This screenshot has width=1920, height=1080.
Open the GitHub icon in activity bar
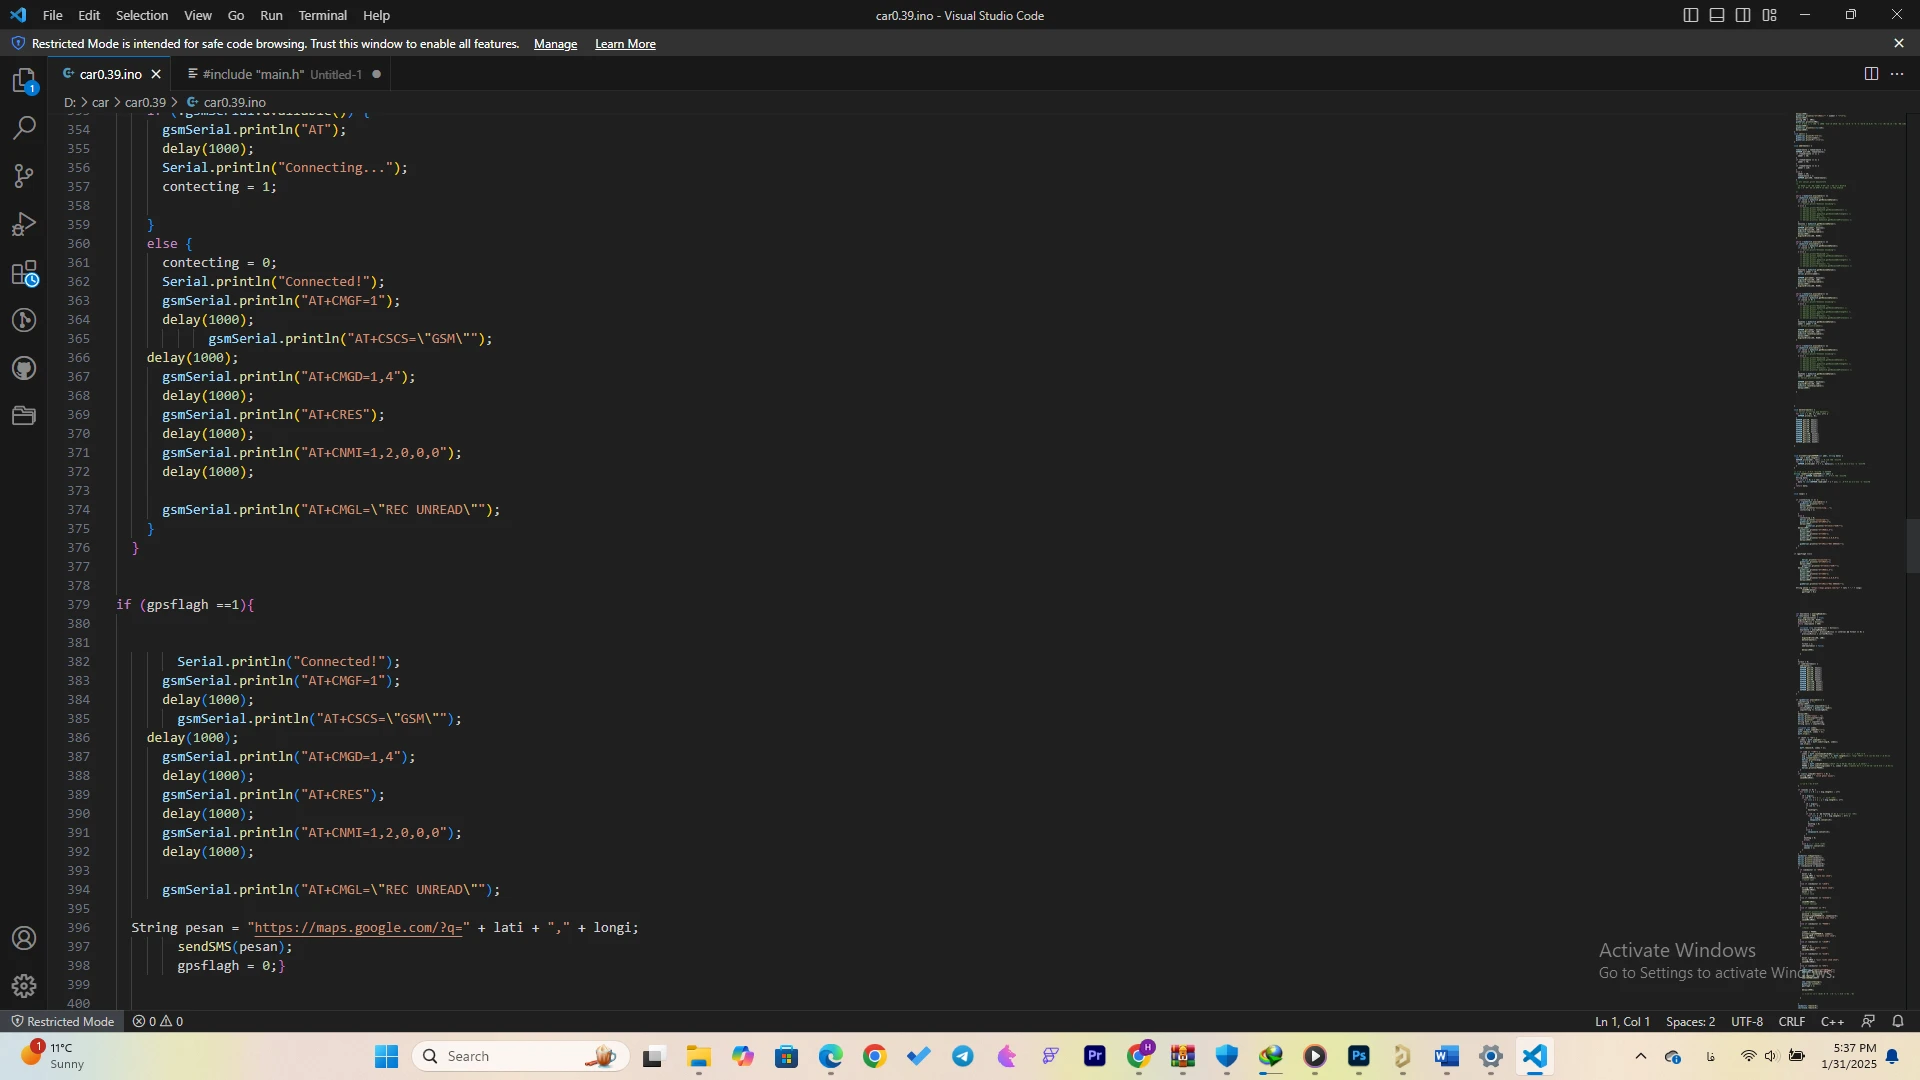point(24,368)
